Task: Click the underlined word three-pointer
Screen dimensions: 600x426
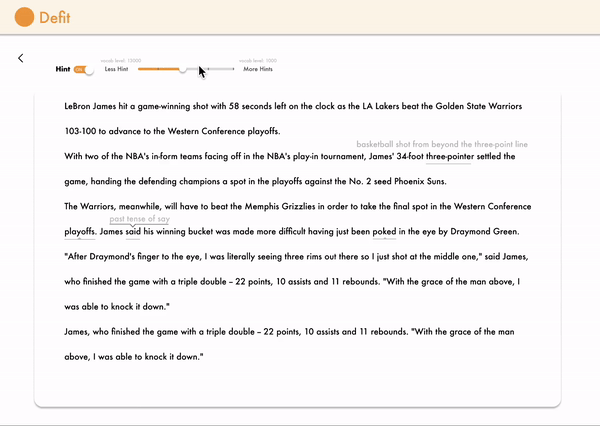Action: (450, 157)
